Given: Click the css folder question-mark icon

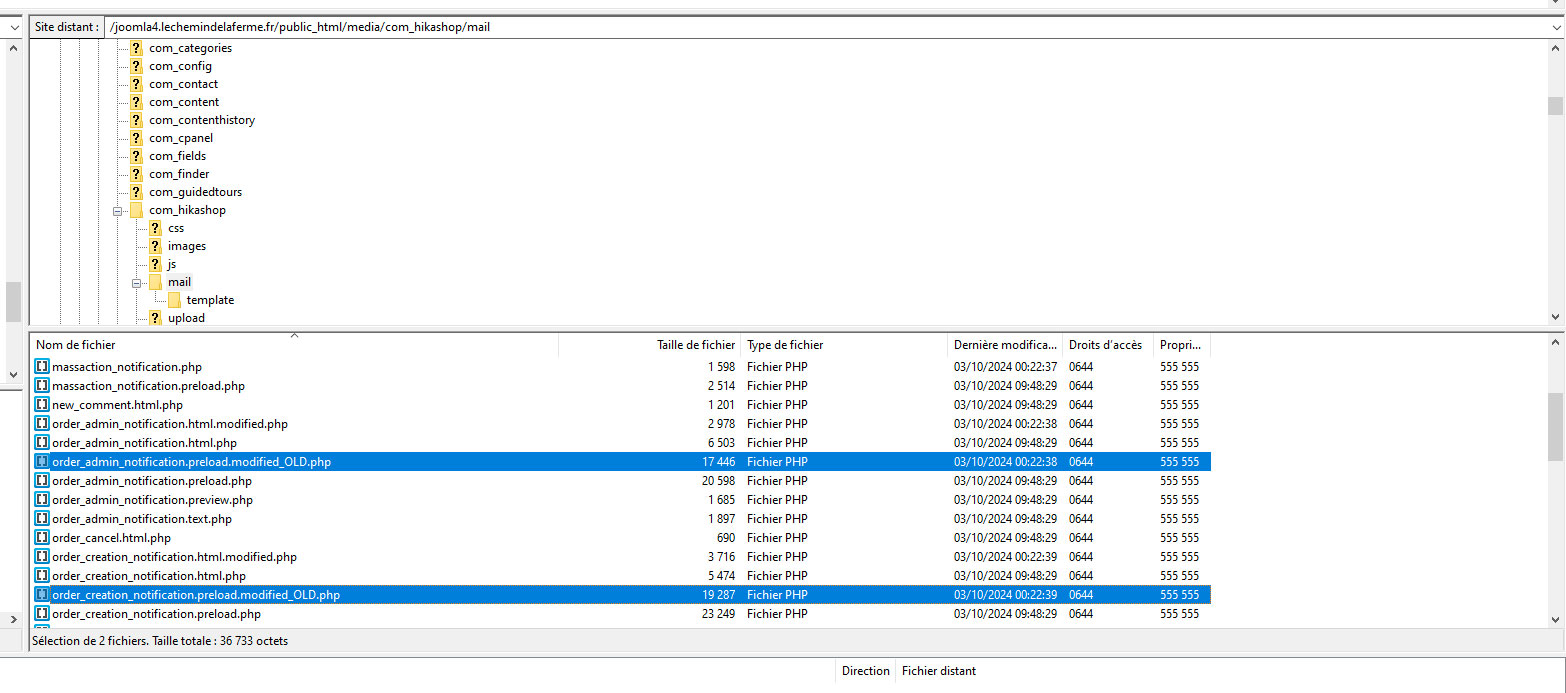Looking at the screenshot, I should (x=155, y=228).
